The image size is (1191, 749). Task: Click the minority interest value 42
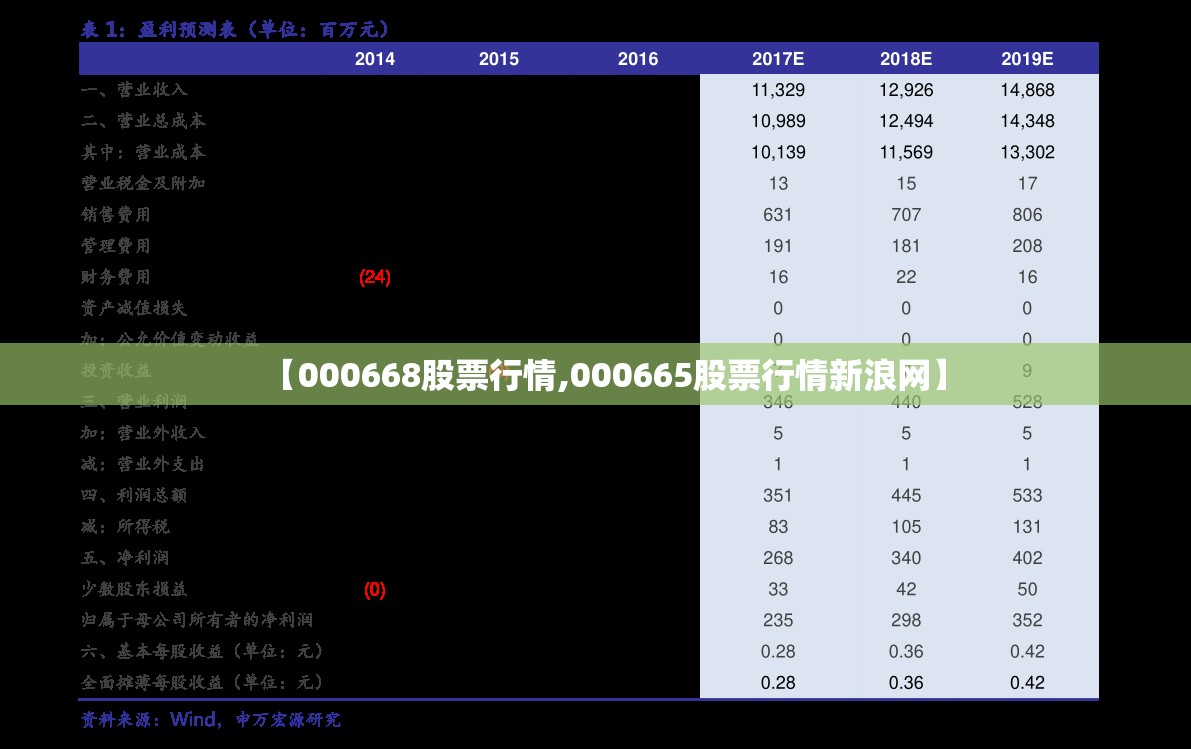tap(905, 588)
